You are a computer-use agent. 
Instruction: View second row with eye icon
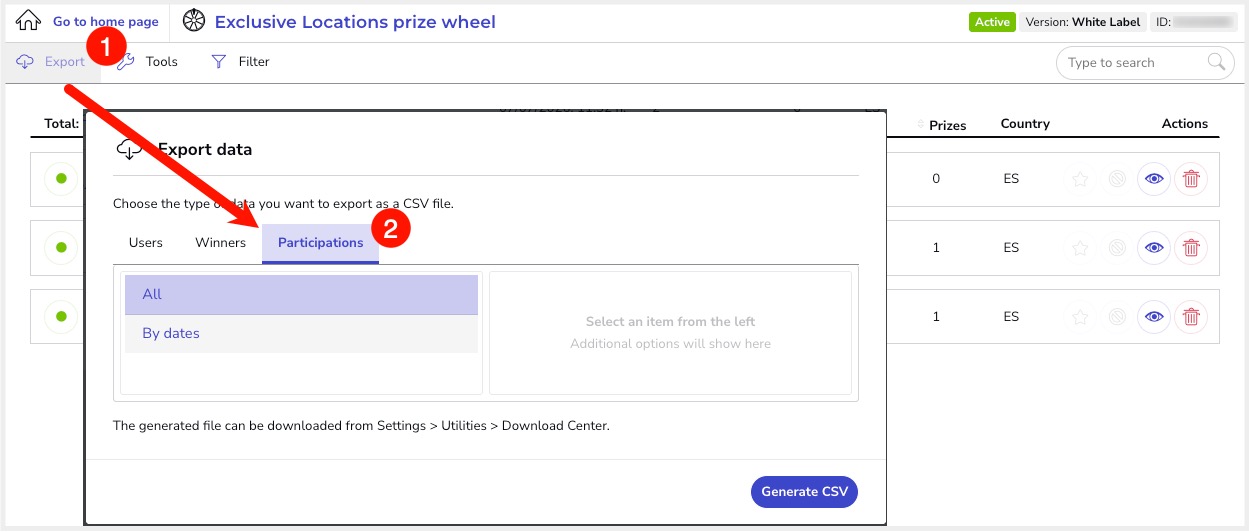click(1154, 248)
